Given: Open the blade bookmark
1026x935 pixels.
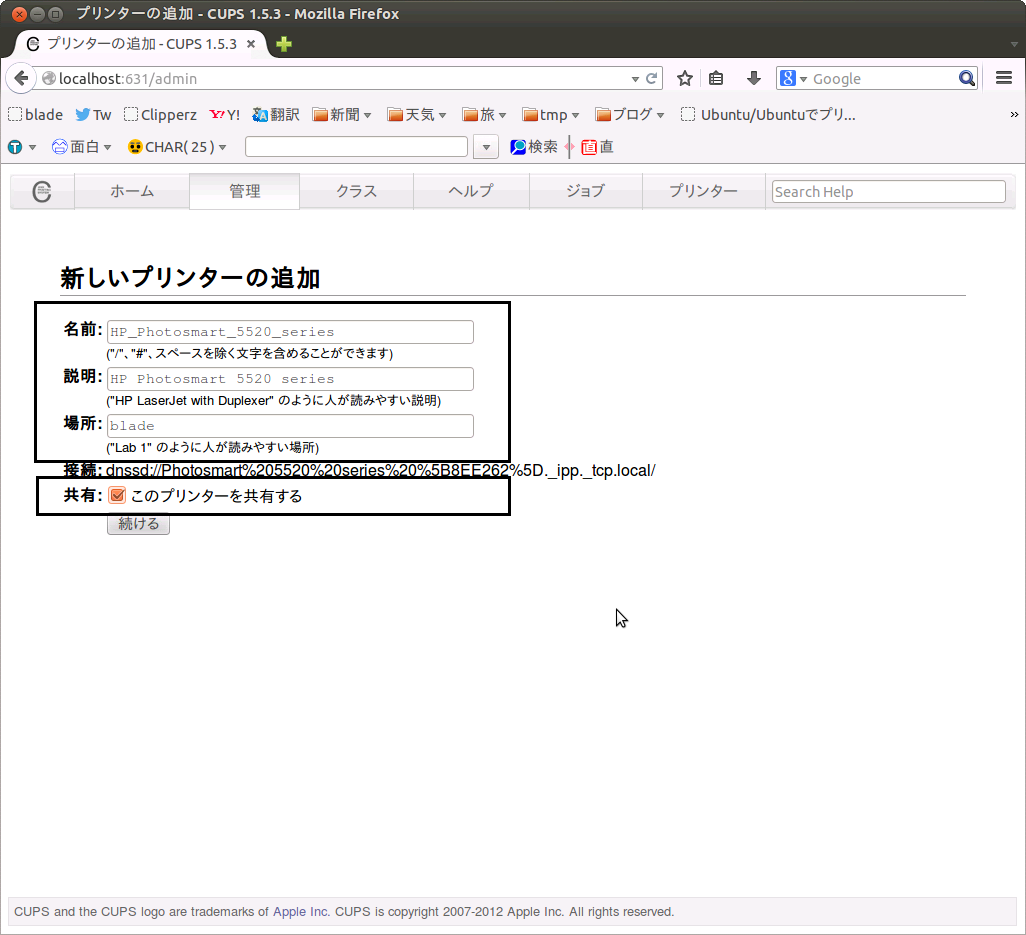Looking at the screenshot, I should coord(35,115).
